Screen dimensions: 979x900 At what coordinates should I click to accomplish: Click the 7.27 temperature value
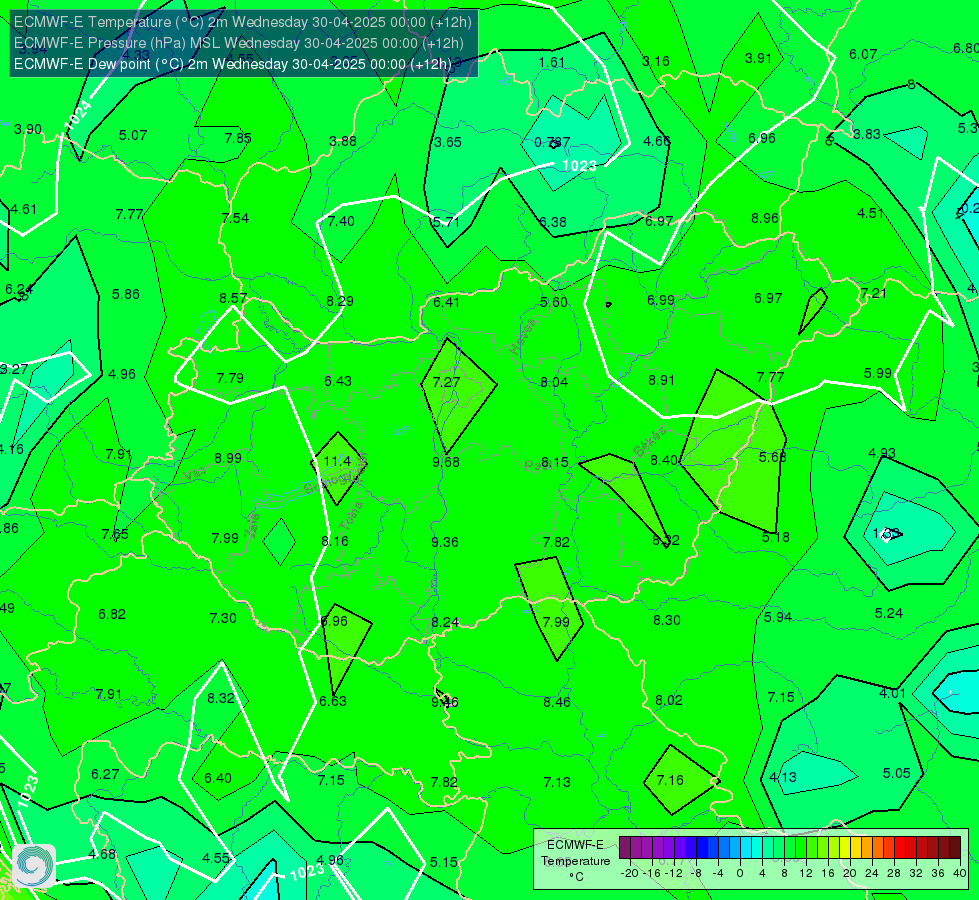(446, 382)
